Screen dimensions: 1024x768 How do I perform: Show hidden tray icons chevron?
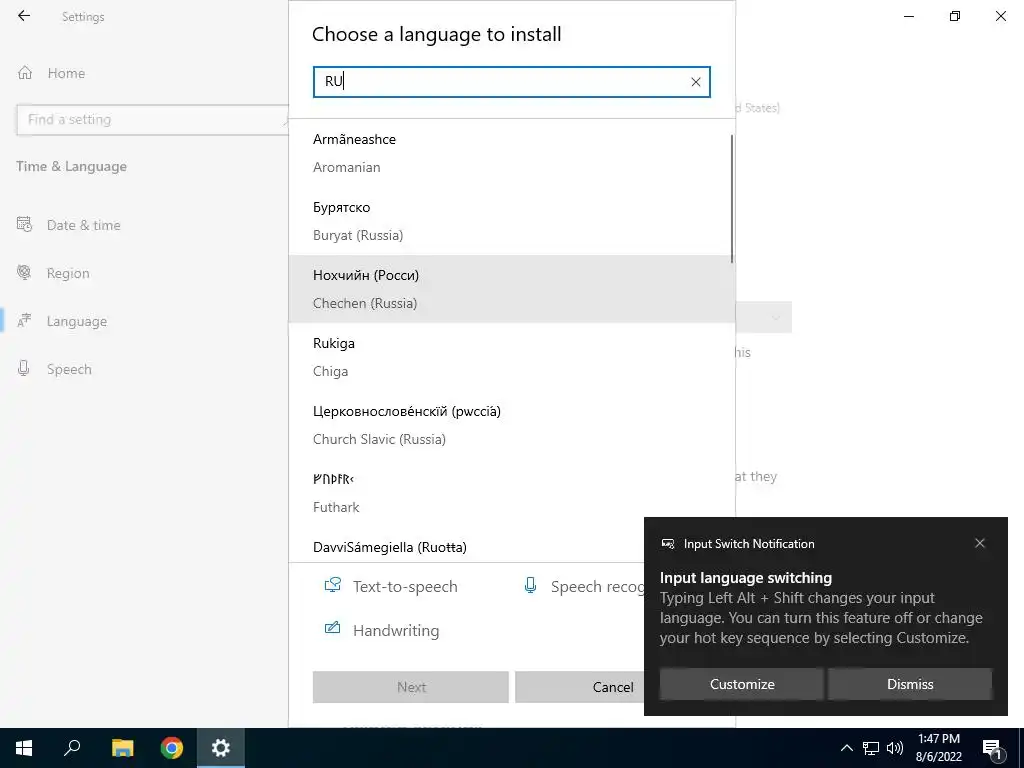tap(846, 748)
